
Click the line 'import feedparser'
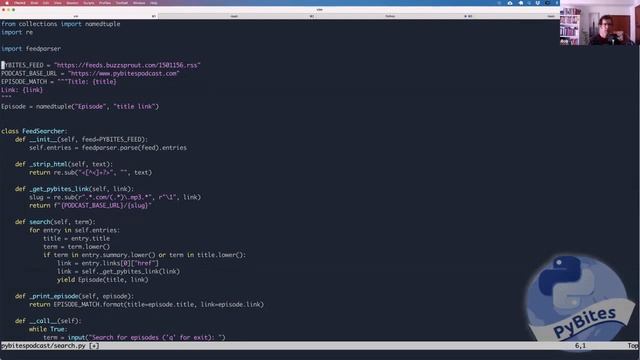click(x=31, y=49)
